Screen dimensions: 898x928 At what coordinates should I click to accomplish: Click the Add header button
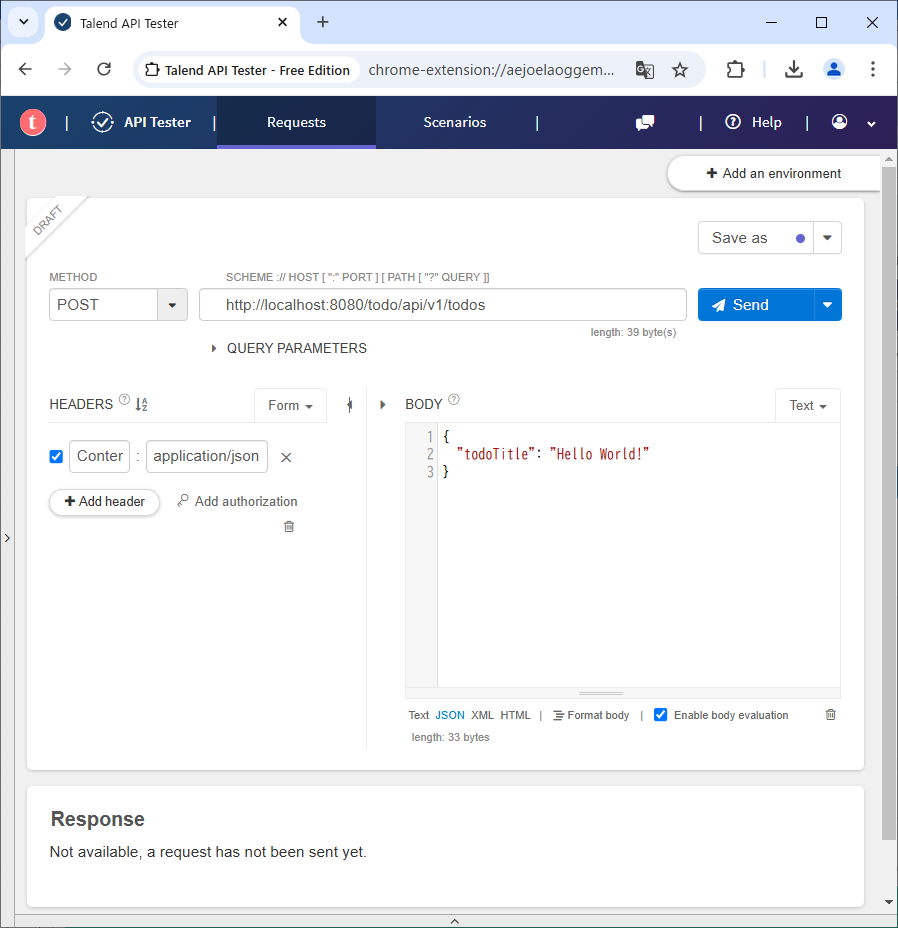(104, 502)
